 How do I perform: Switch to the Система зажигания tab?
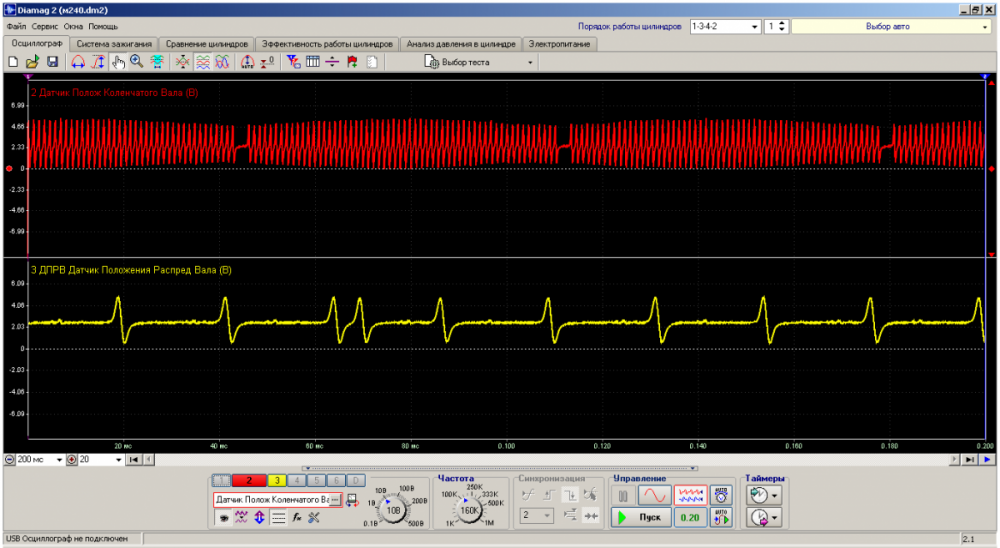pyautogui.click(x=114, y=44)
